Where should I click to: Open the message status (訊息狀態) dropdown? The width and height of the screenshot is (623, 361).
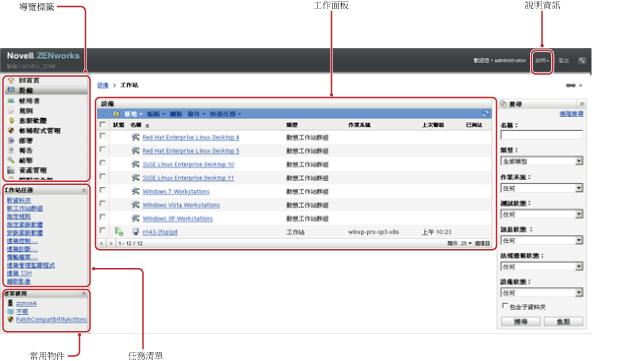pos(542,241)
